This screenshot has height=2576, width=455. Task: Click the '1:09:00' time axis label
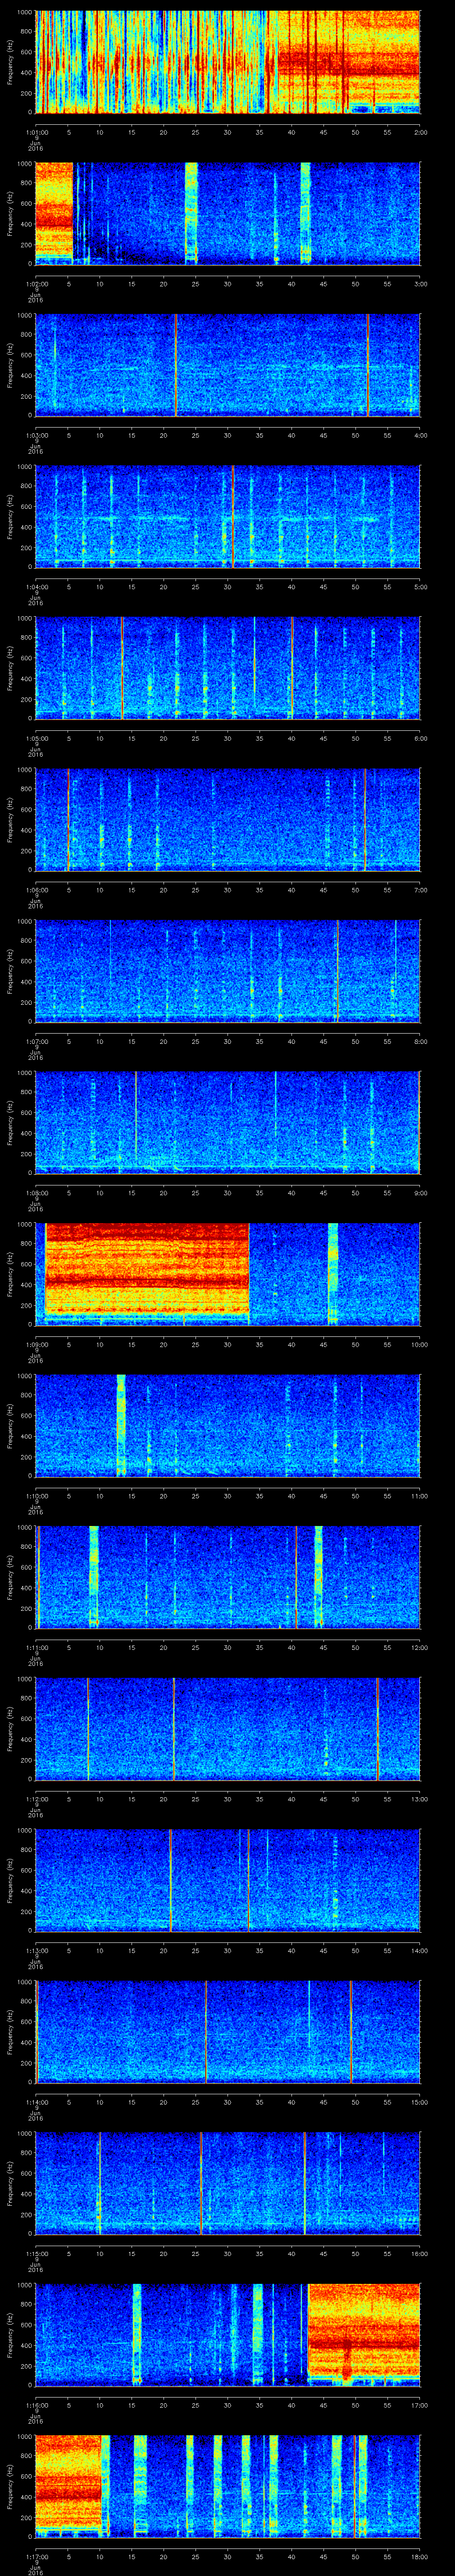36,1344
